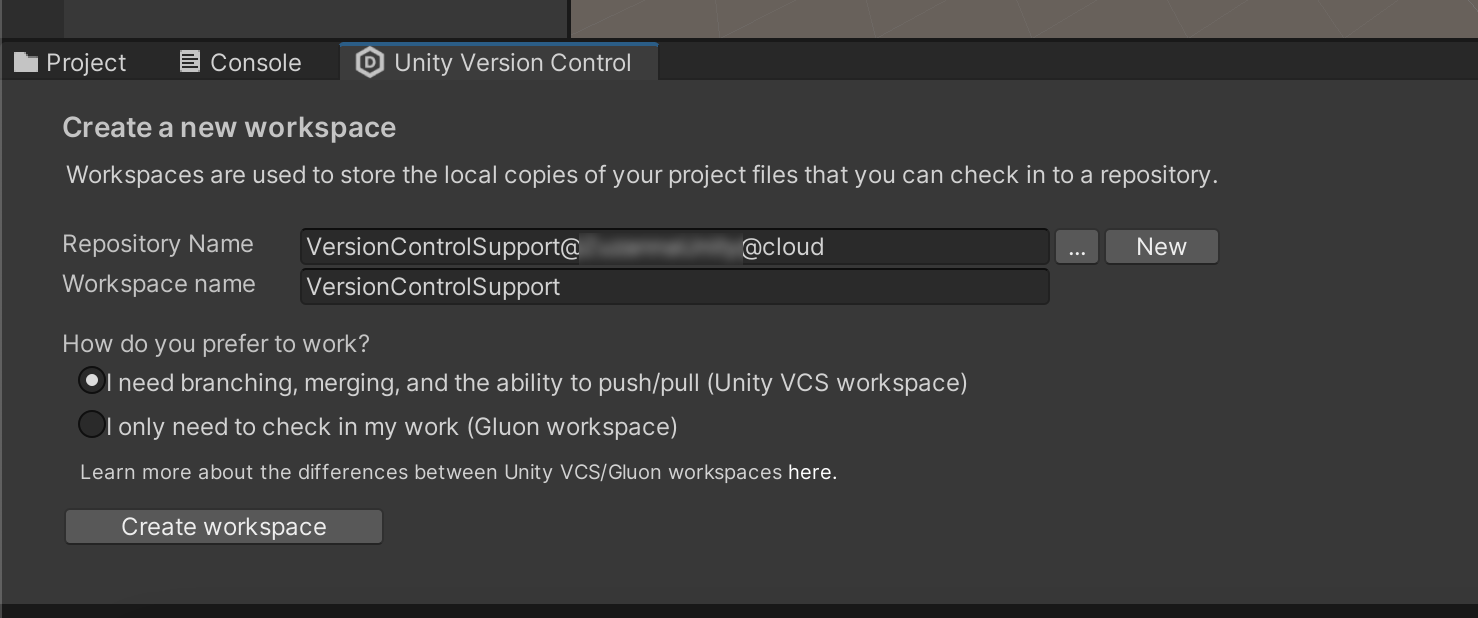Click the "Repository Name" label
Image resolution: width=1478 pixels, height=618 pixels.
158,244
